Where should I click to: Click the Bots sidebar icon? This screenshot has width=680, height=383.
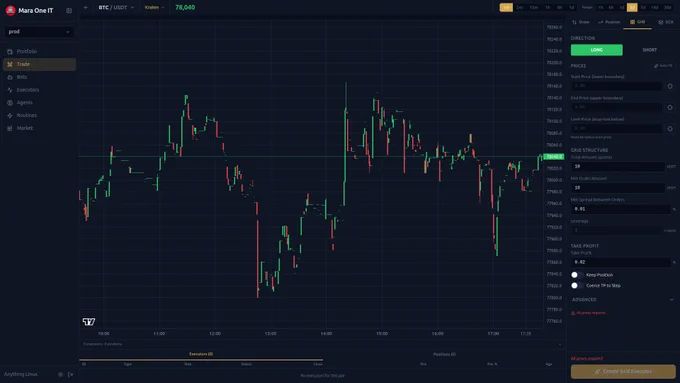(x=10, y=77)
